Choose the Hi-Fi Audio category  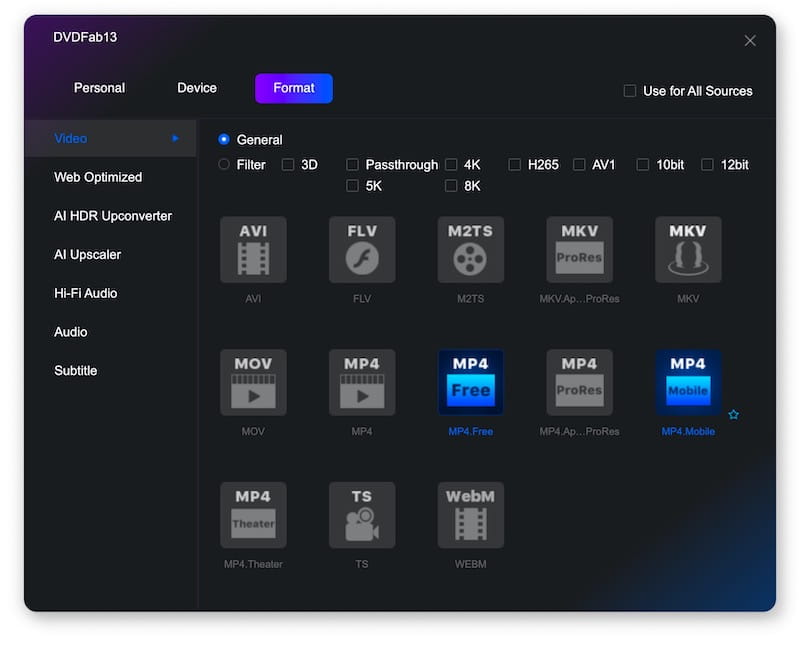pos(86,293)
